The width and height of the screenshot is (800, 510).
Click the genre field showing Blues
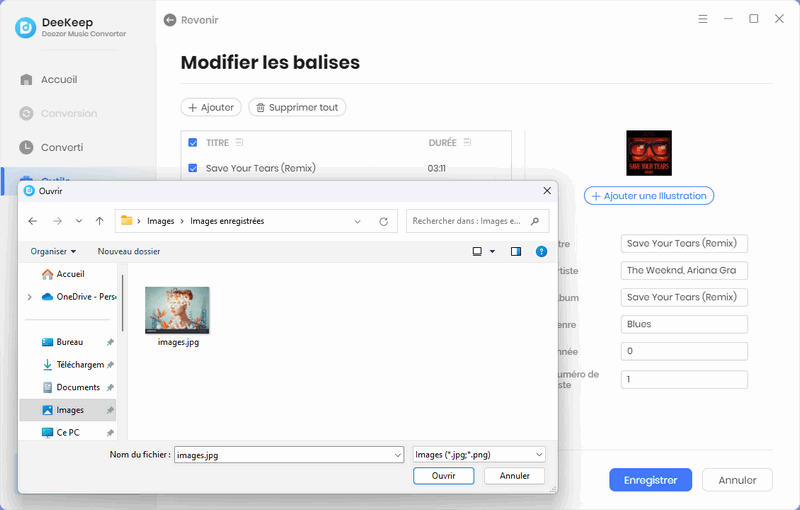click(684, 324)
